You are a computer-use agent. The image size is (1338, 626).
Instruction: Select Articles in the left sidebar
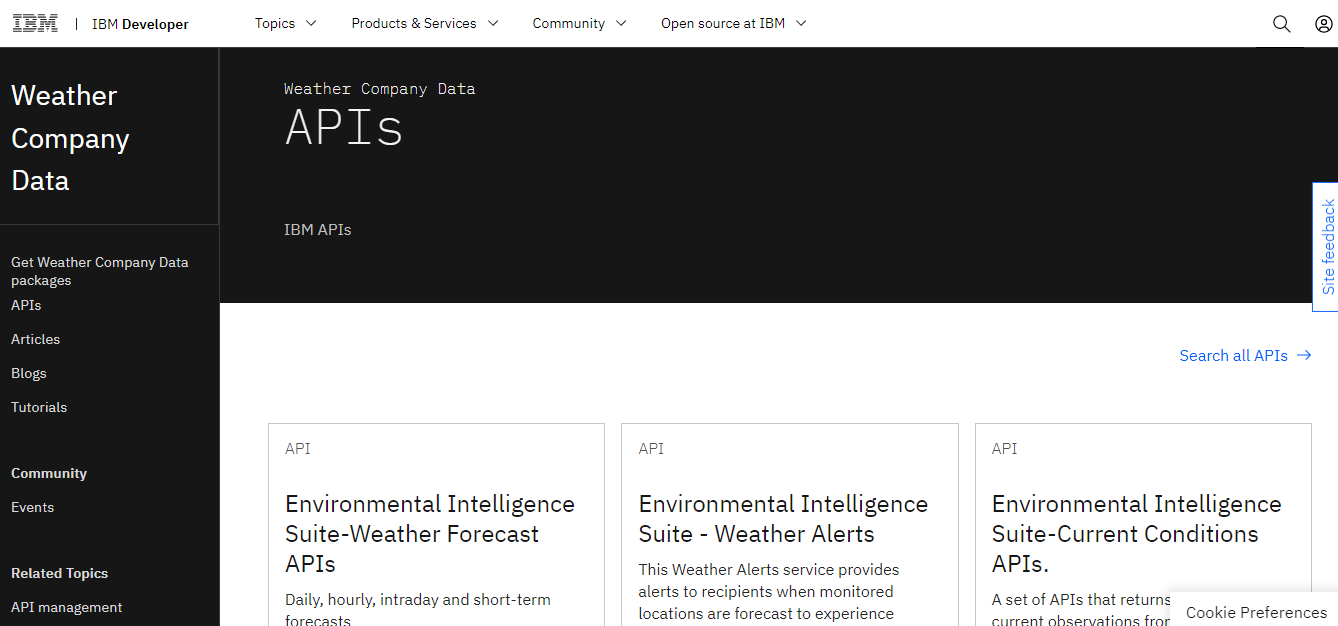[x=36, y=339]
